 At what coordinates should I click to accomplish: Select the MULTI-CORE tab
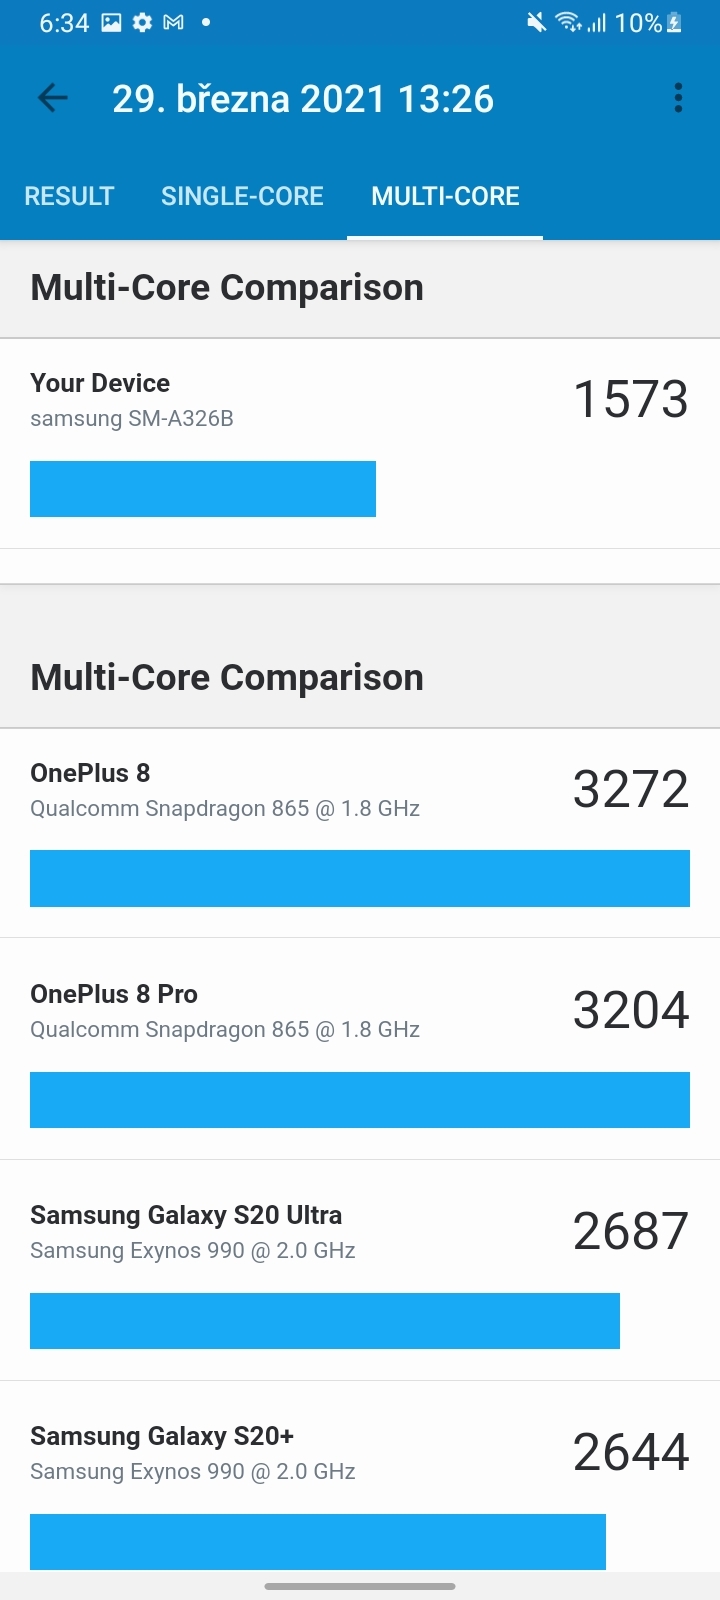click(x=445, y=196)
